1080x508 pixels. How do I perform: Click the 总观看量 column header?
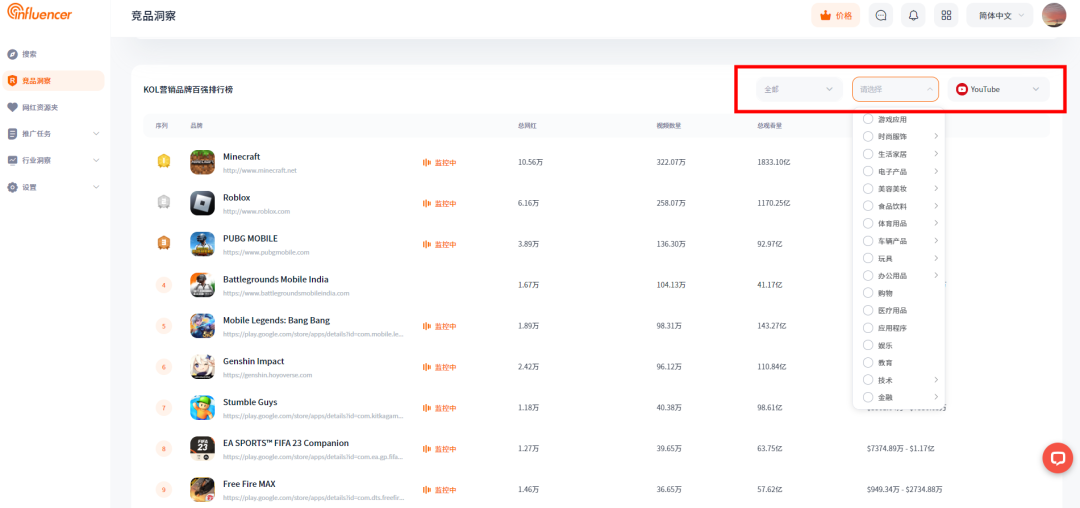coord(770,126)
